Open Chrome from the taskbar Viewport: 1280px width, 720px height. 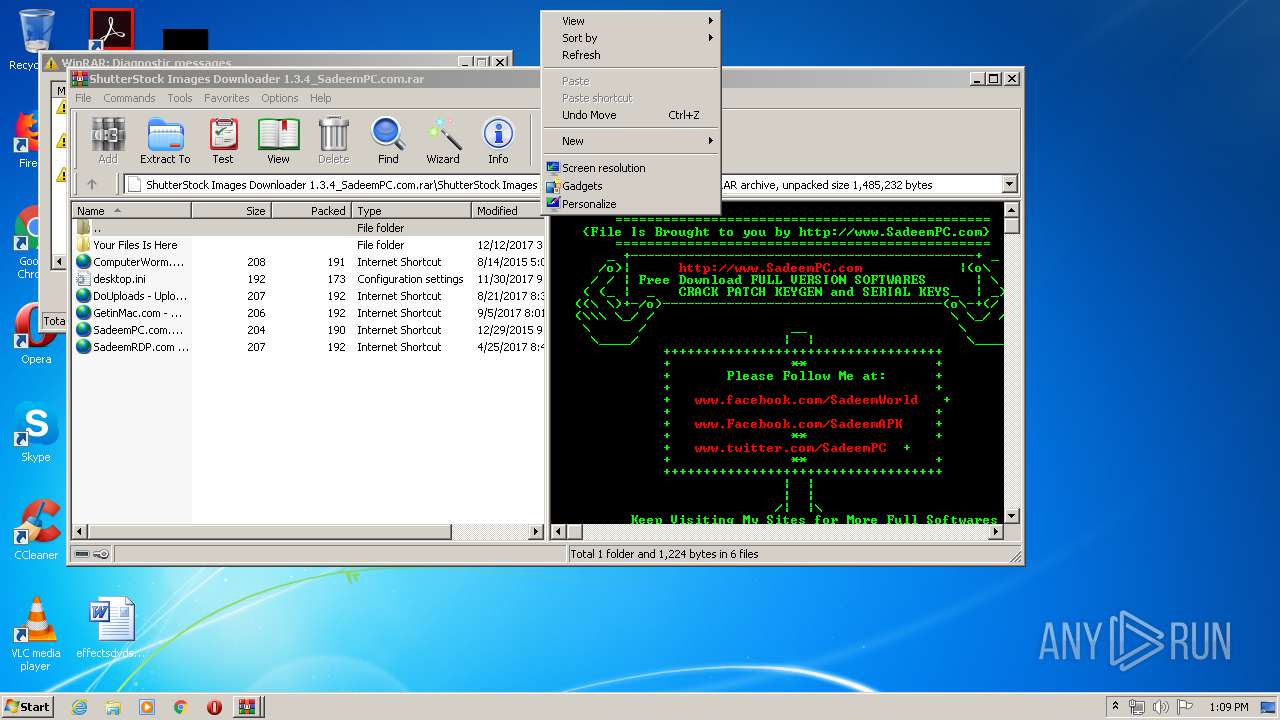click(x=180, y=707)
